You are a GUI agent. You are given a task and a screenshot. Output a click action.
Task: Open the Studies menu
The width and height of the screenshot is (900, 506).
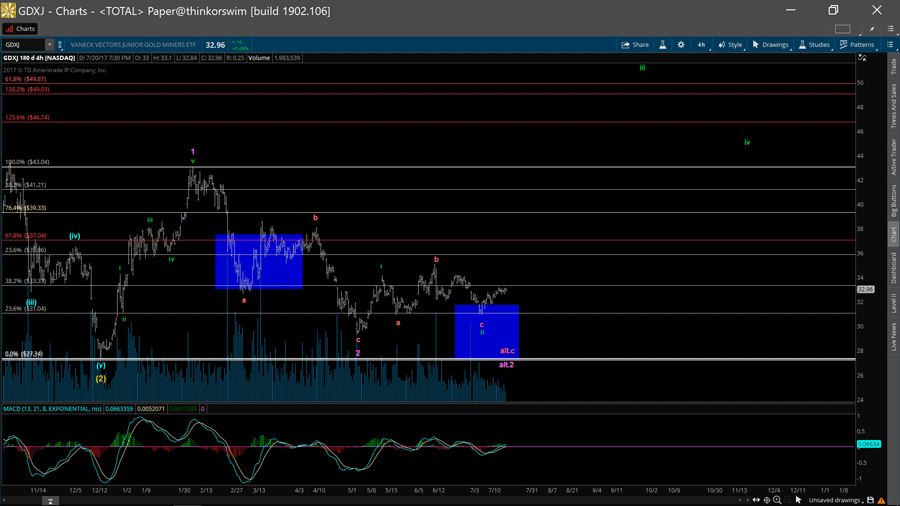pos(814,45)
